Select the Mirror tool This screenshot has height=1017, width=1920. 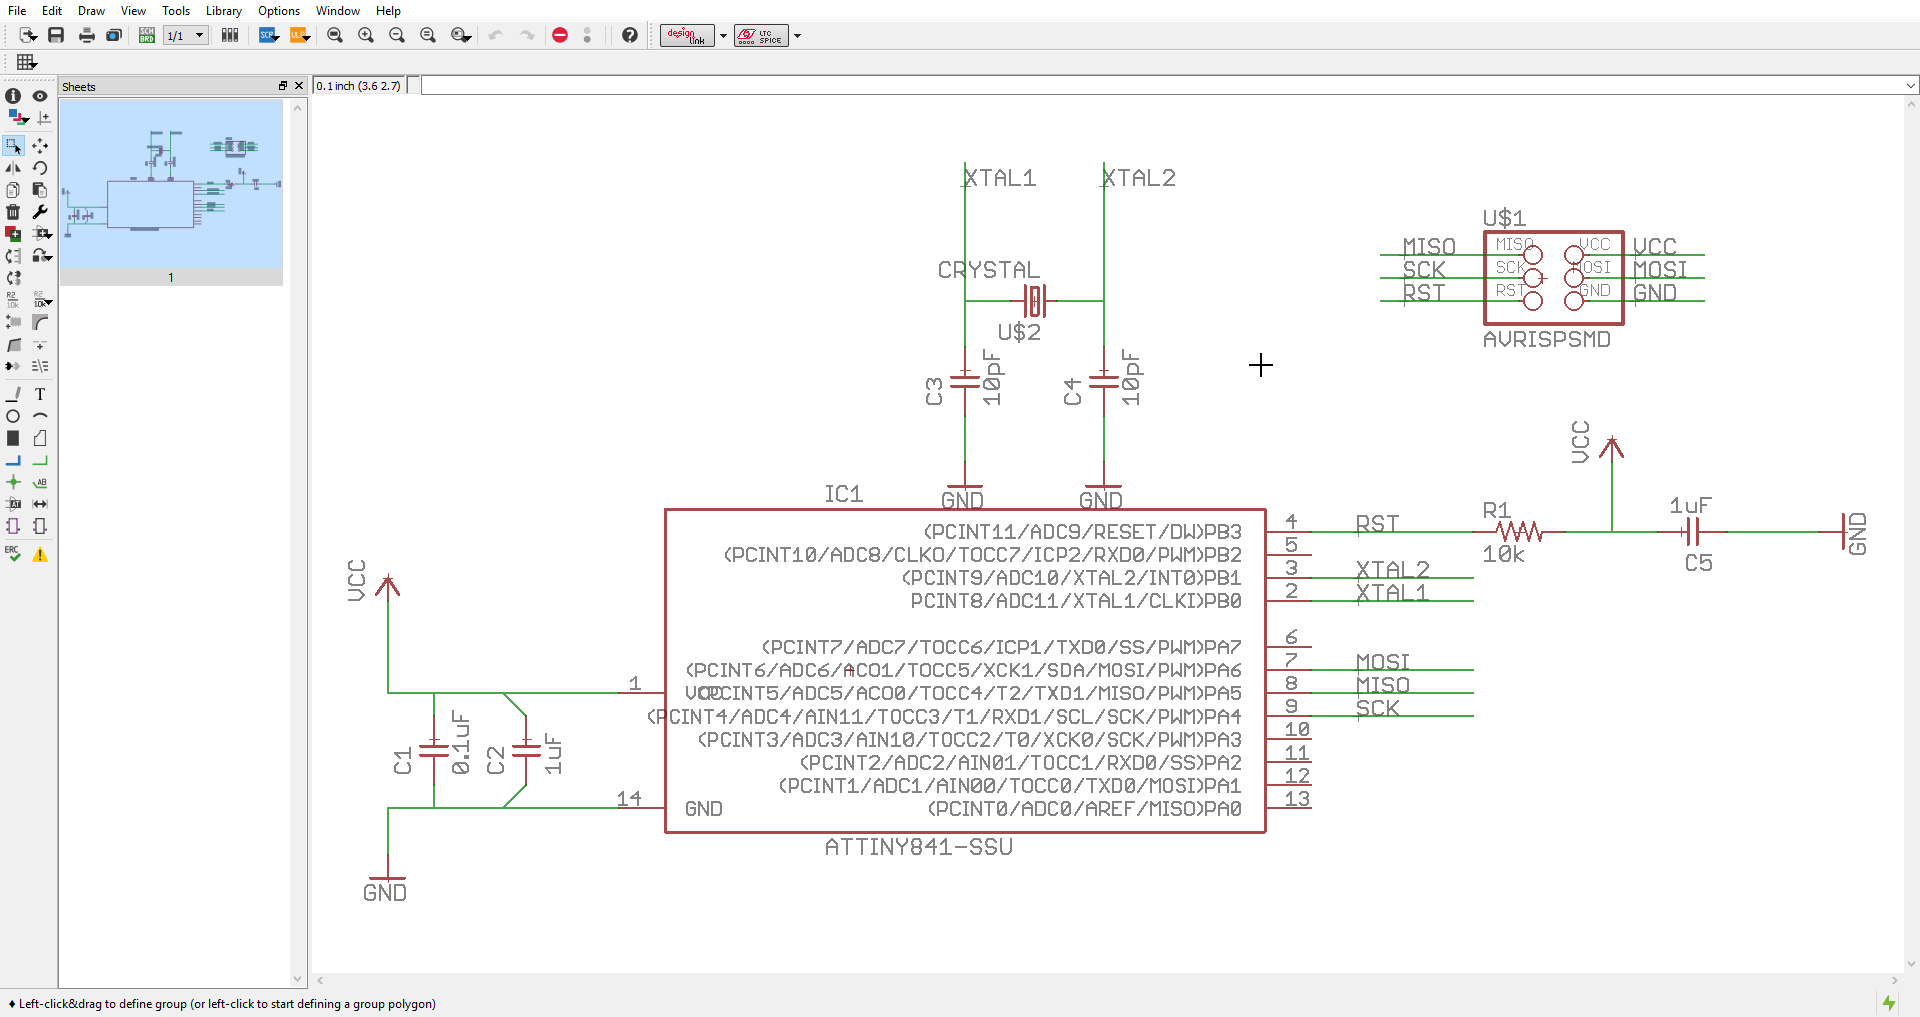click(13, 168)
